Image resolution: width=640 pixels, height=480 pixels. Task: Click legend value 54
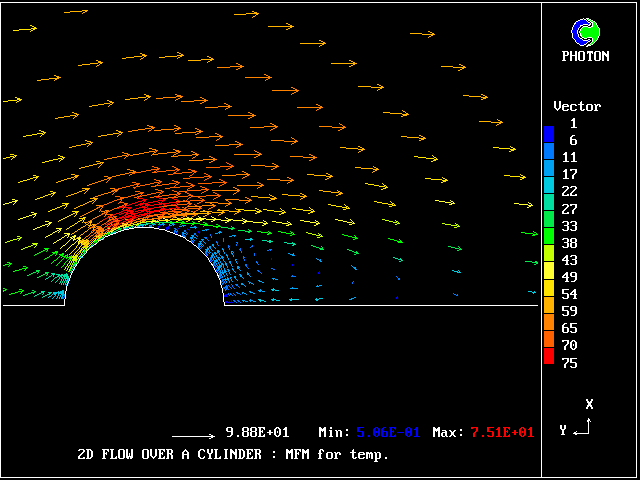tap(569, 294)
